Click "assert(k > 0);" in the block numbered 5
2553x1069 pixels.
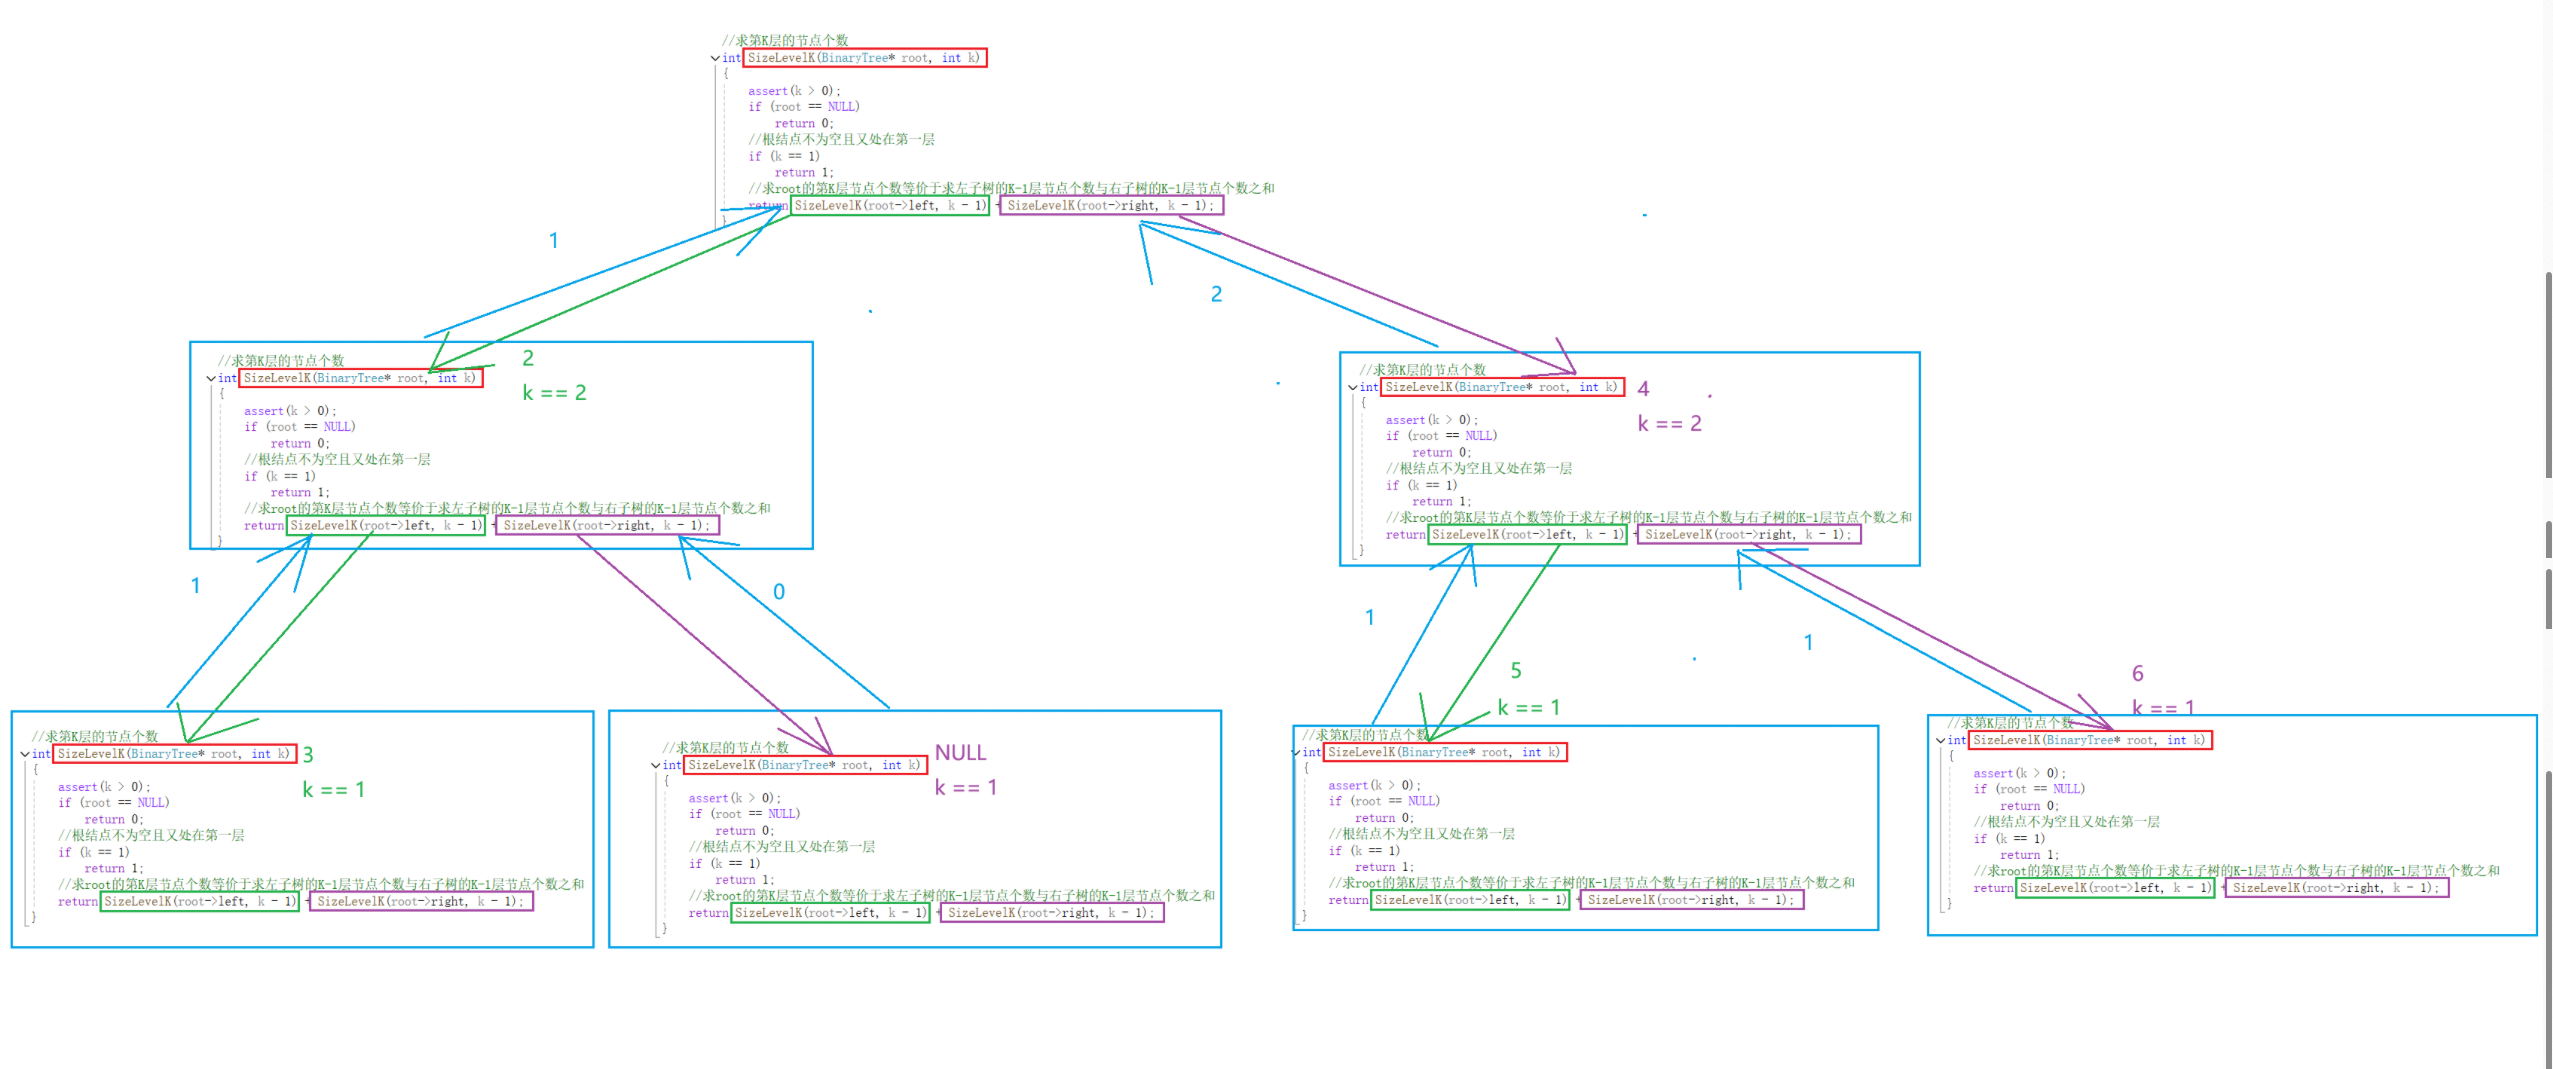point(1374,785)
